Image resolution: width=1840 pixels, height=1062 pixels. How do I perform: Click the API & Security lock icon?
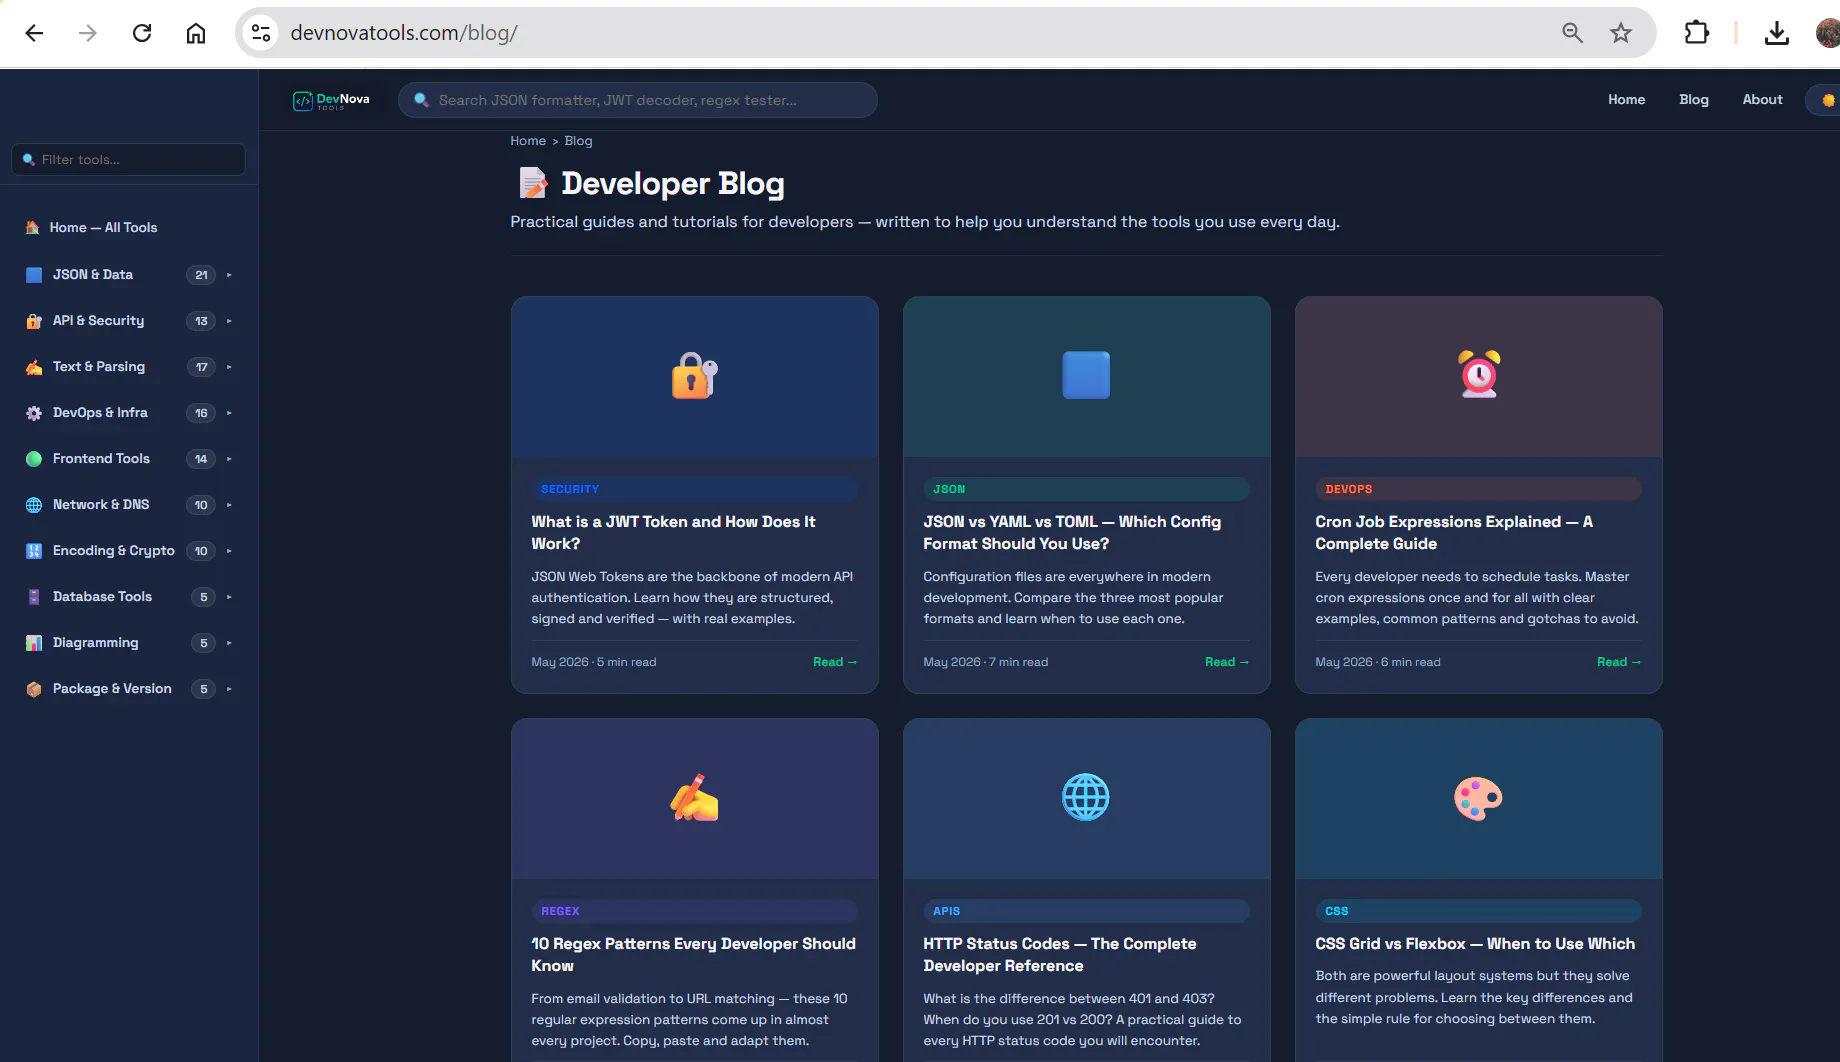click(x=34, y=321)
